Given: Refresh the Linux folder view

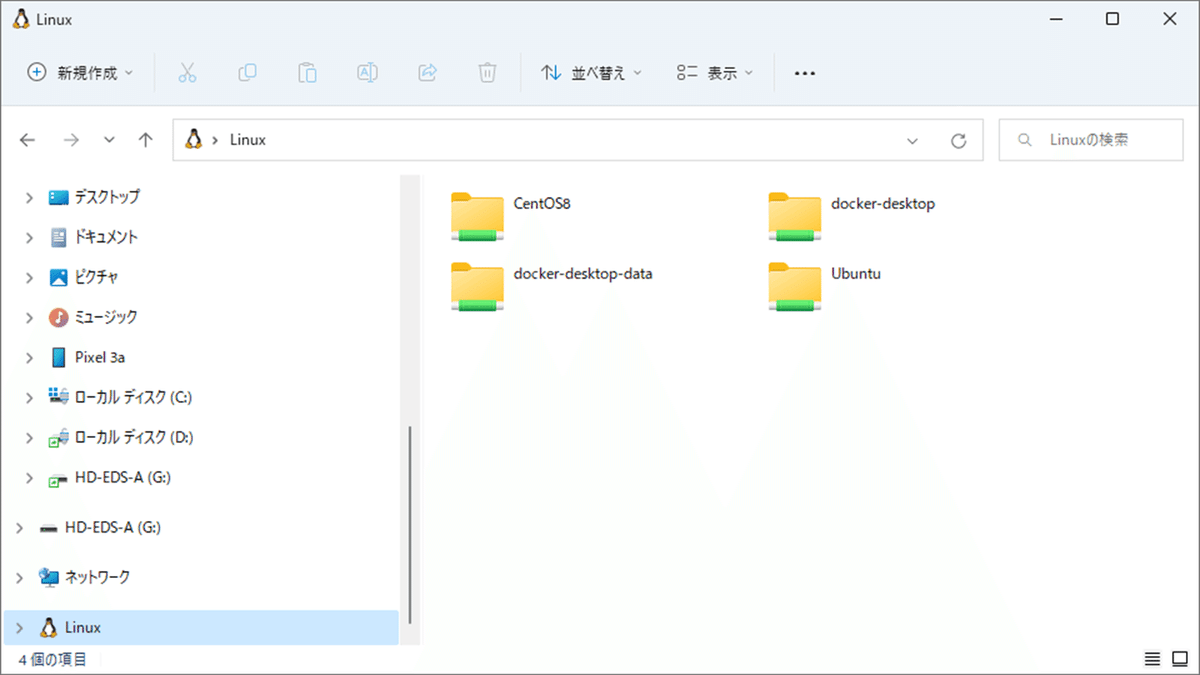Looking at the screenshot, I should point(958,141).
